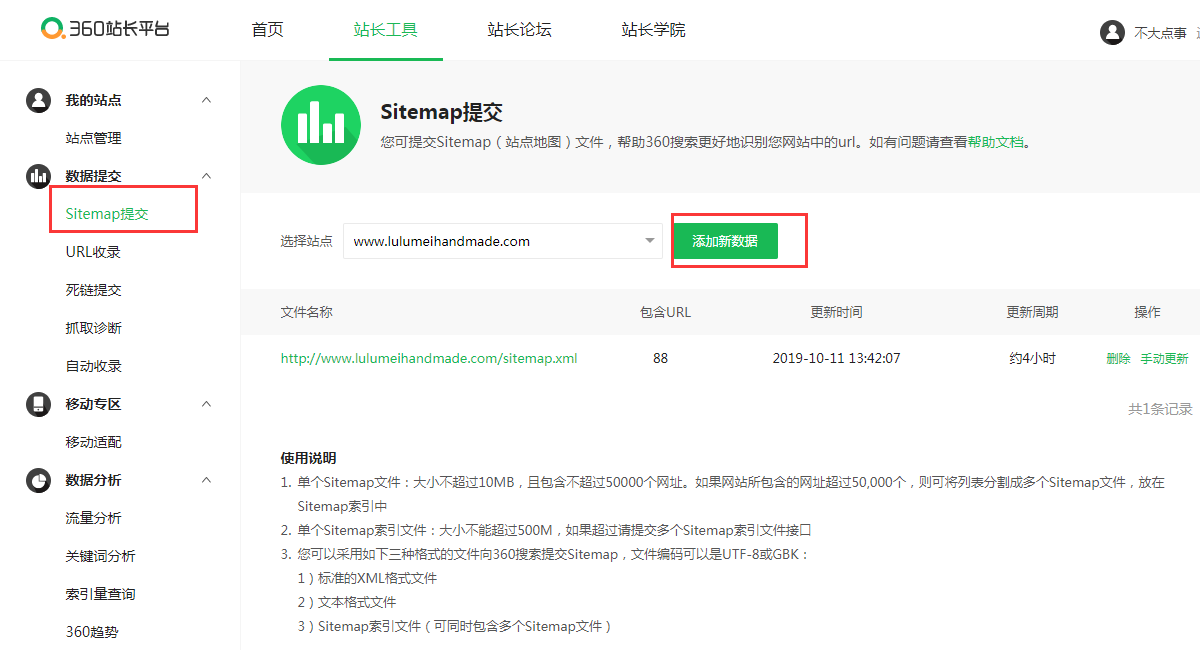The height and width of the screenshot is (650, 1200).
Task: Click the 移动专区 phone icon
Action: pos(38,404)
